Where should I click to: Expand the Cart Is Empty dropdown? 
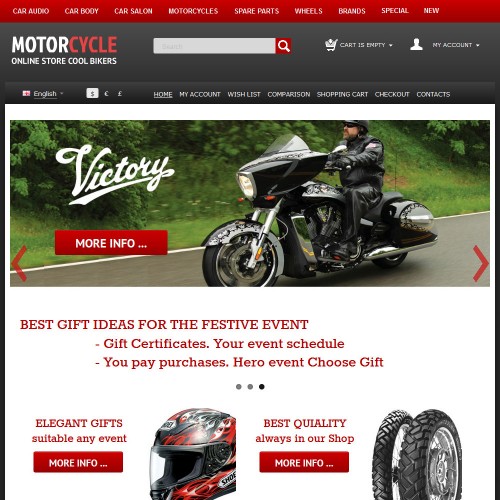click(x=366, y=45)
